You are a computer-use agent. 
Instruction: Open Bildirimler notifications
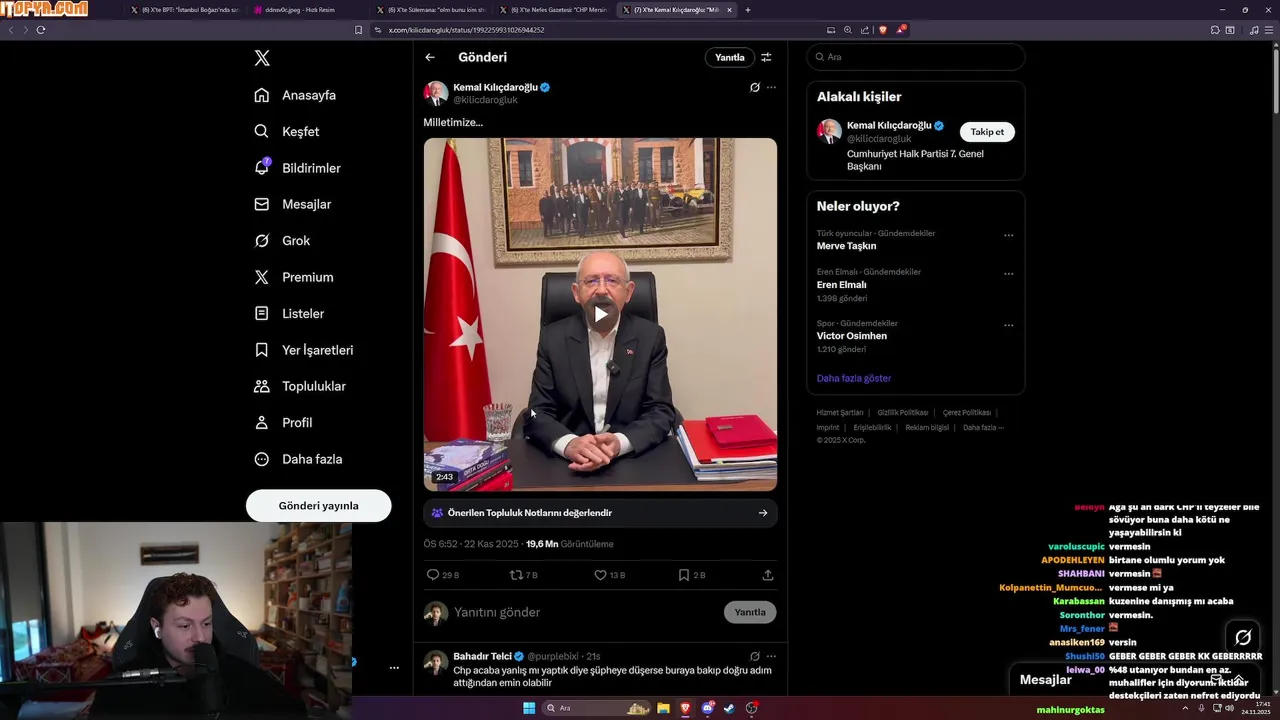pos(297,168)
